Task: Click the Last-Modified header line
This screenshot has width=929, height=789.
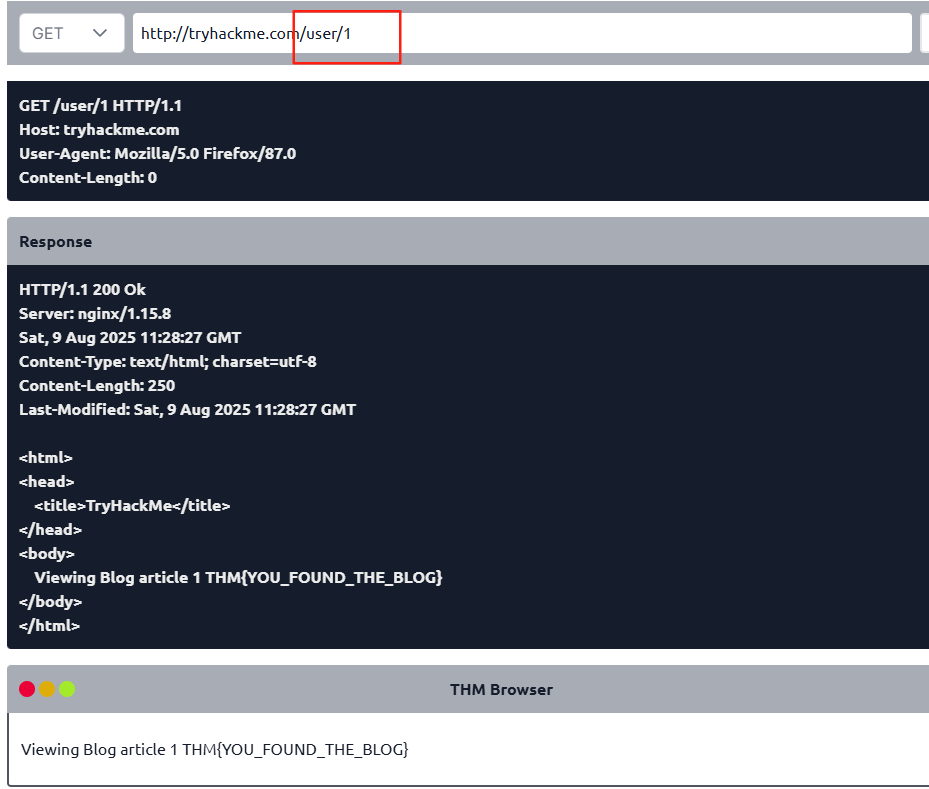Action: point(187,410)
